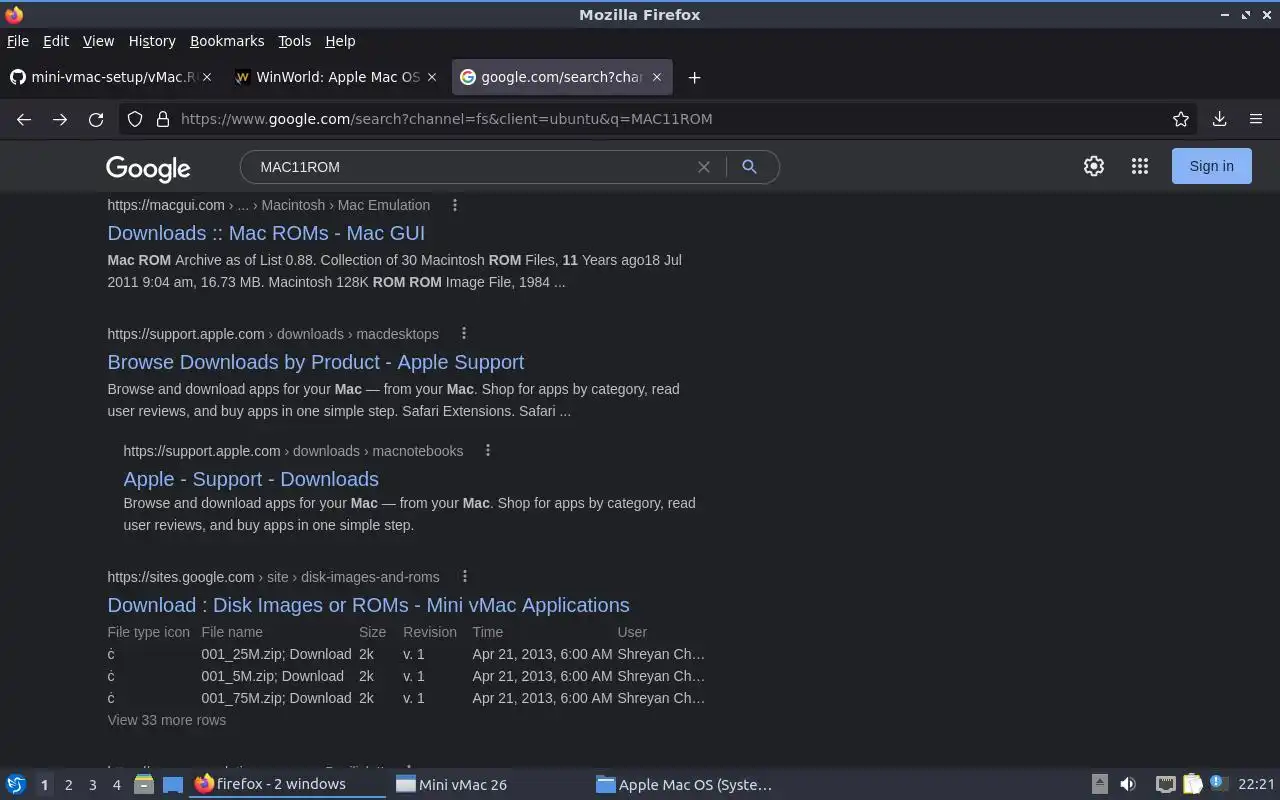Open Downloads :: Mac ROMs - Mac GUI link
Image resolution: width=1280 pixels, height=800 pixels.
coord(266,233)
